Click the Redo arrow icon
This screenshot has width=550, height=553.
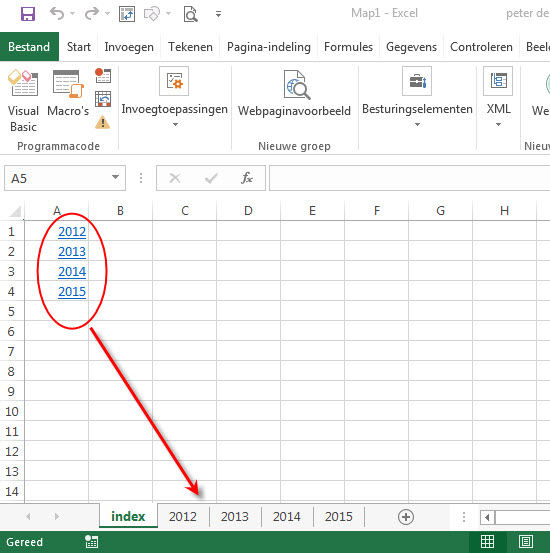pyautogui.click(x=92, y=14)
